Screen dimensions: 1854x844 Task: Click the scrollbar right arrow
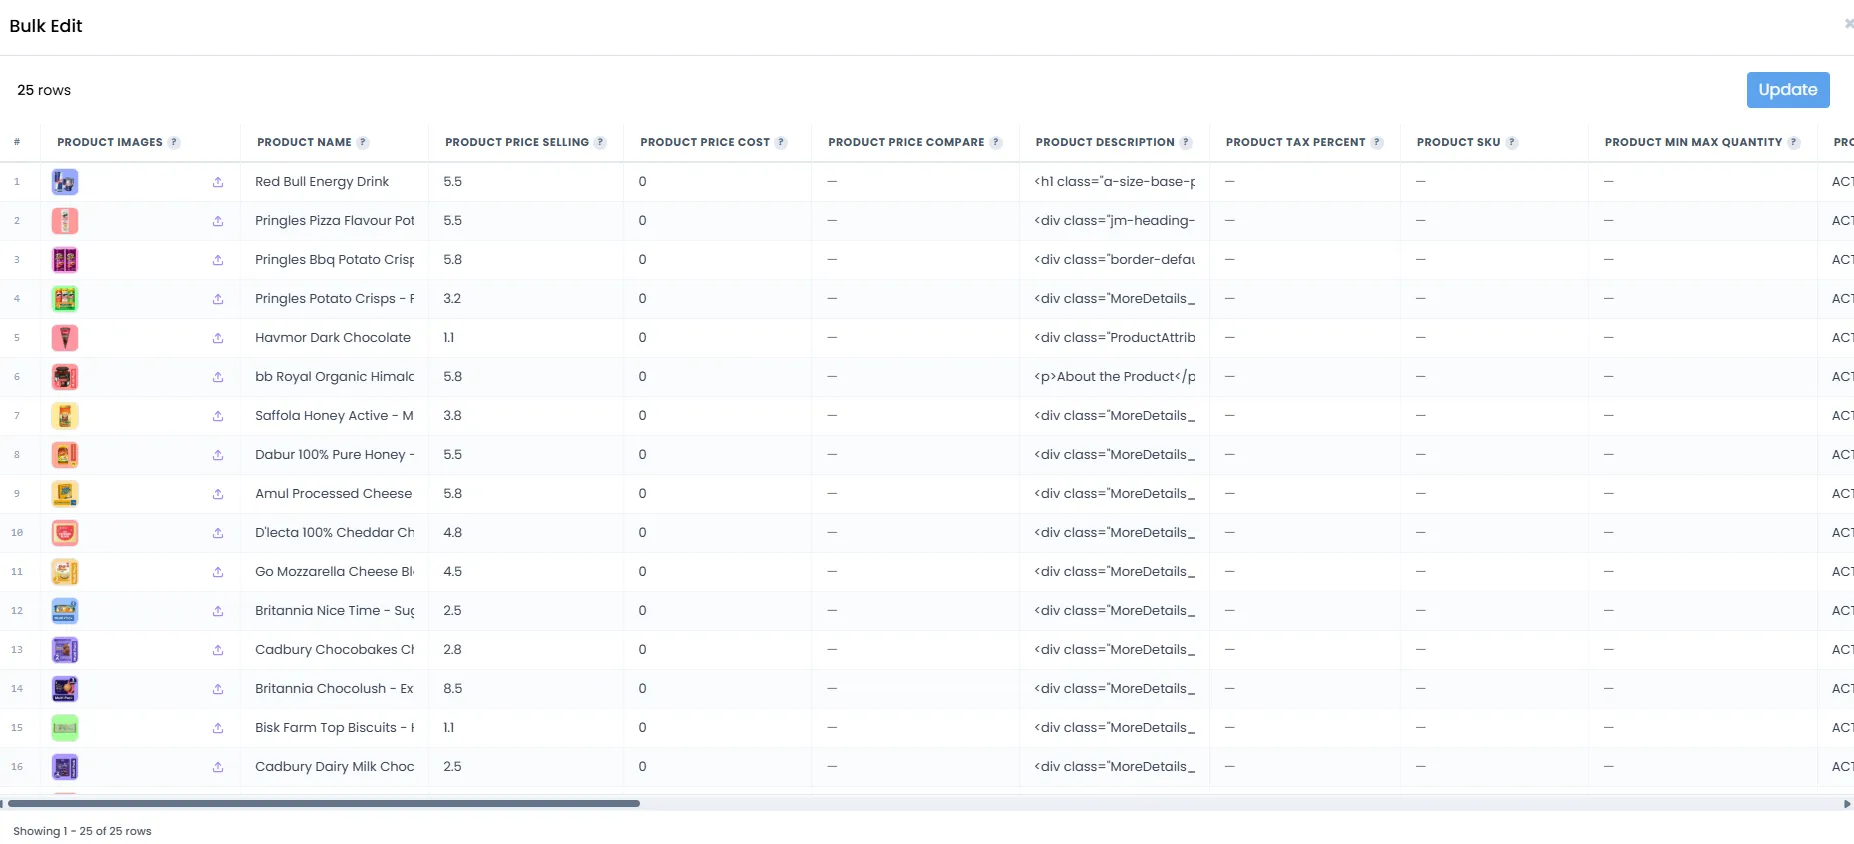point(1847,803)
